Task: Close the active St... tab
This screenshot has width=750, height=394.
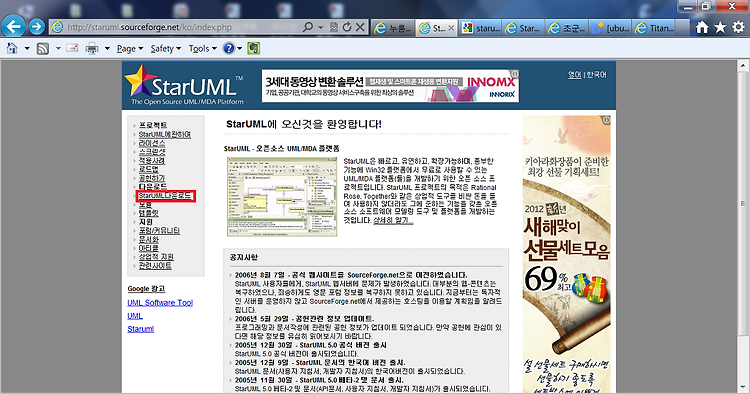Action: point(451,28)
